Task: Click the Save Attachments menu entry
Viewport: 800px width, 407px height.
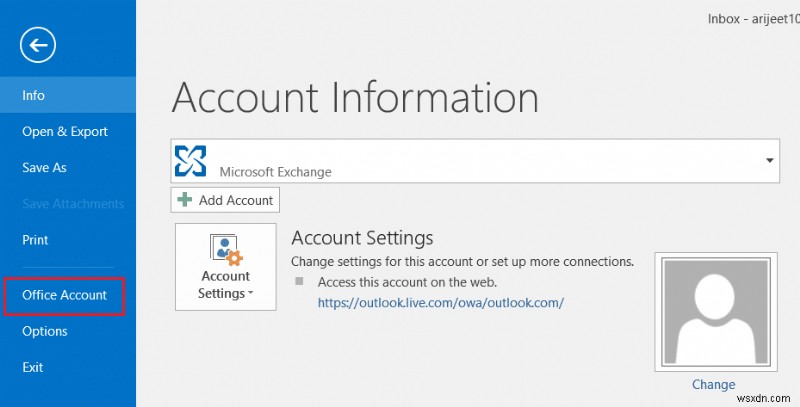Action: click(x=73, y=204)
